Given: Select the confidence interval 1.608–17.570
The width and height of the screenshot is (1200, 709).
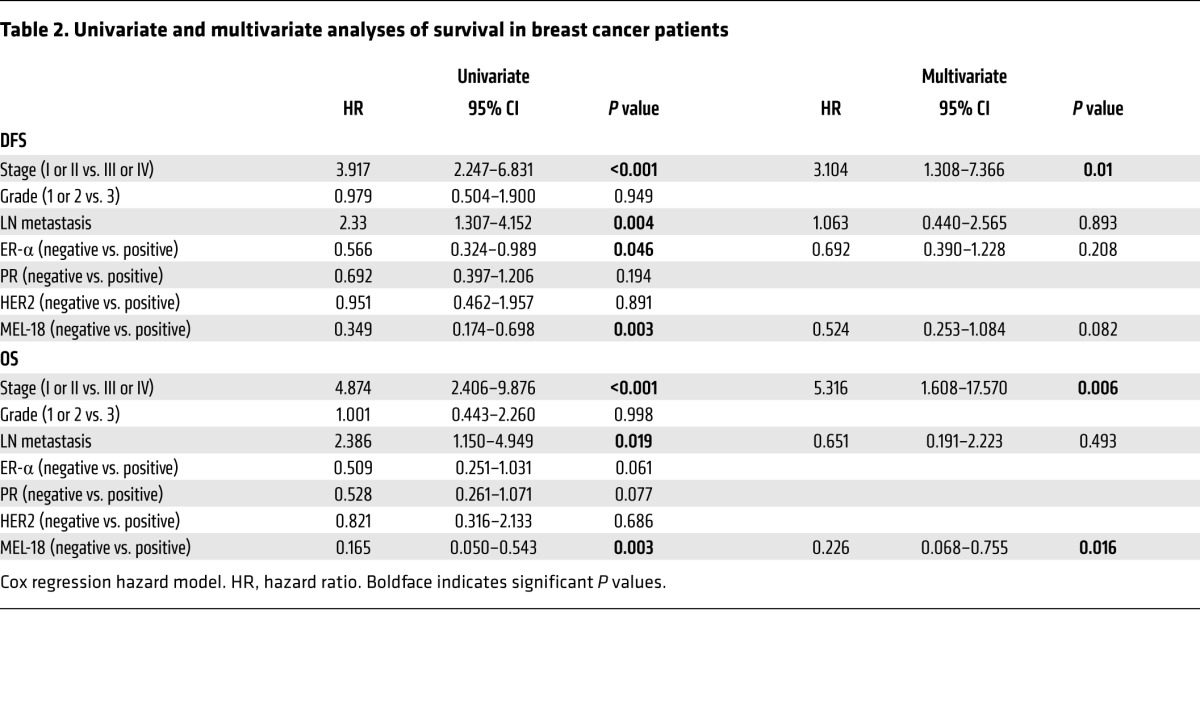Looking at the screenshot, I should 963,388.
